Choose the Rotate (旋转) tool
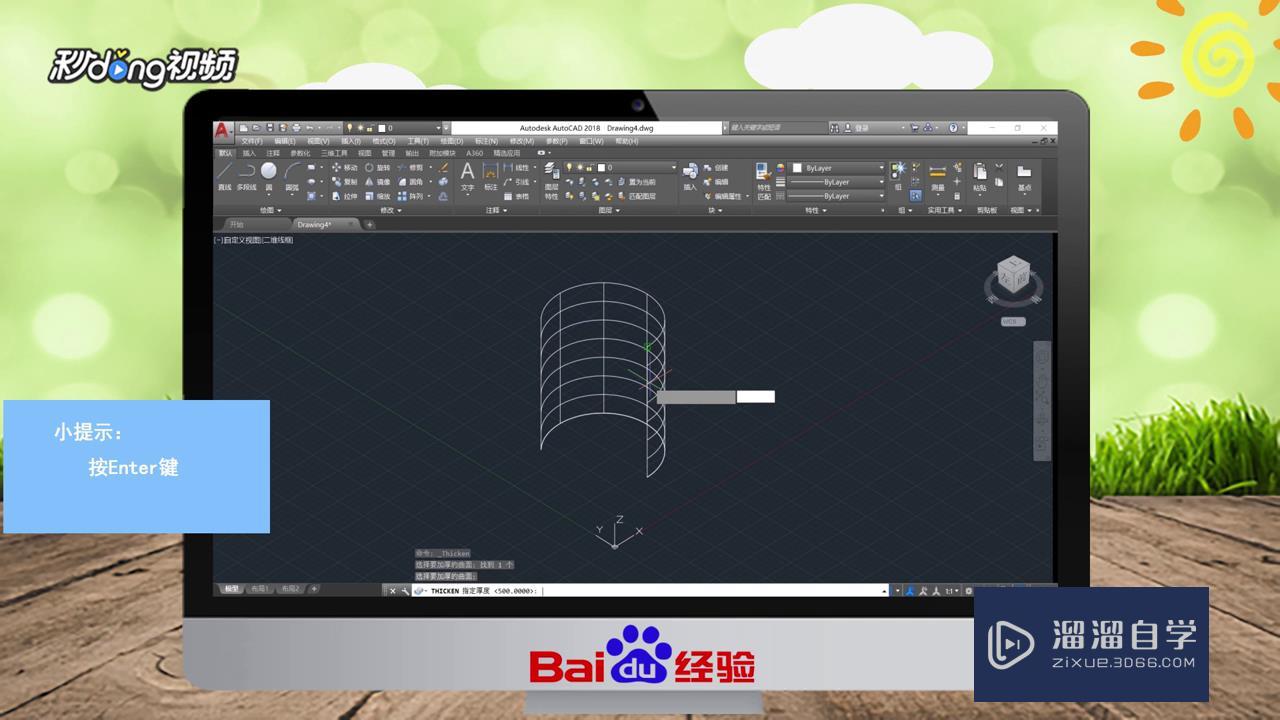Screen dimensions: 1280x720 pyautogui.click(x=379, y=168)
